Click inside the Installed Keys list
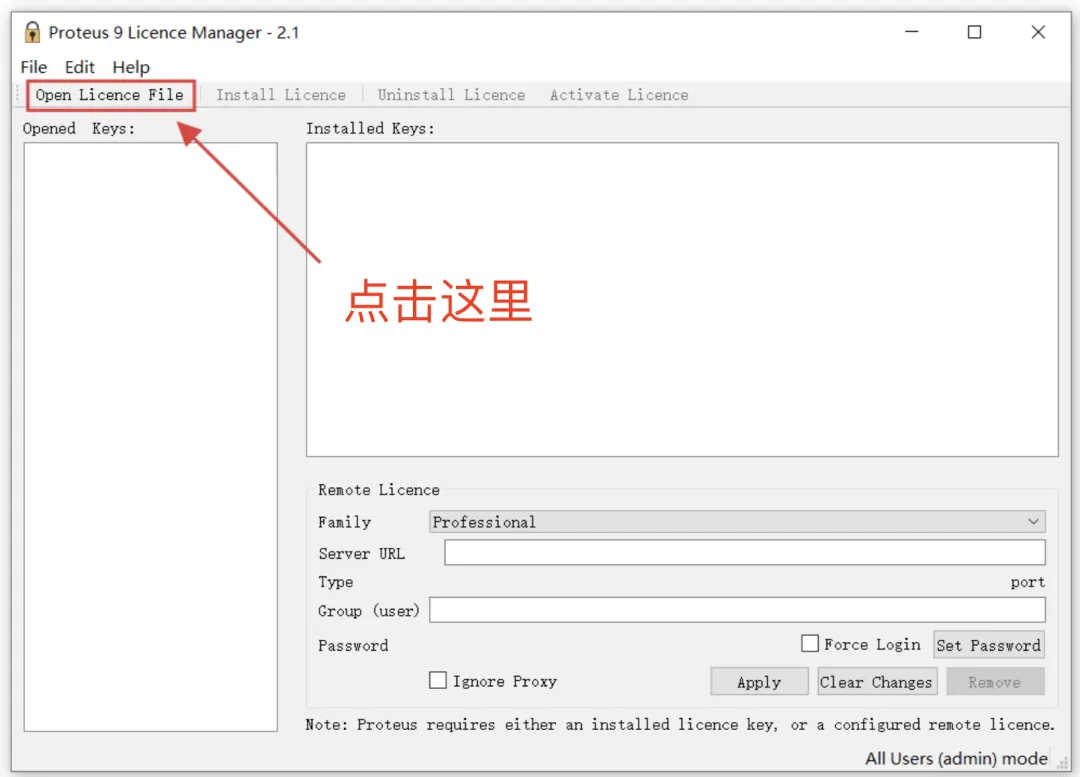This screenshot has height=777, width=1080. pyautogui.click(x=682, y=299)
